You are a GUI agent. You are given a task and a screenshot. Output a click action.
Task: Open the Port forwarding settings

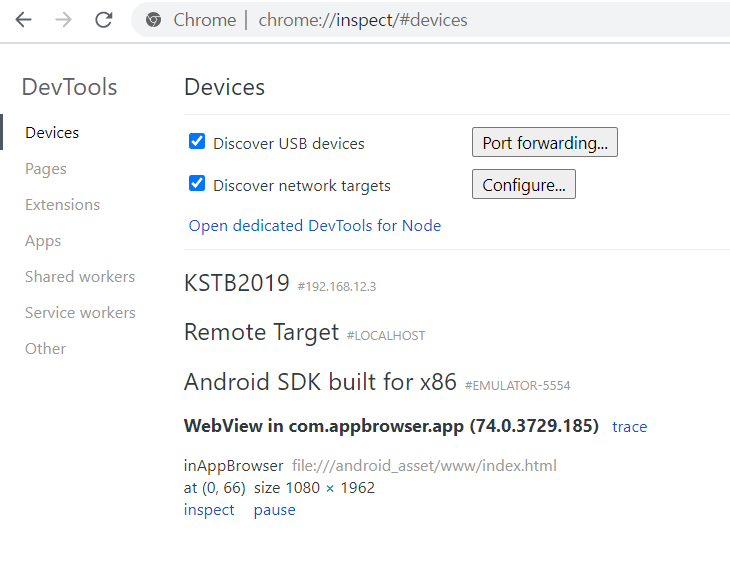pyautogui.click(x=545, y=142)
